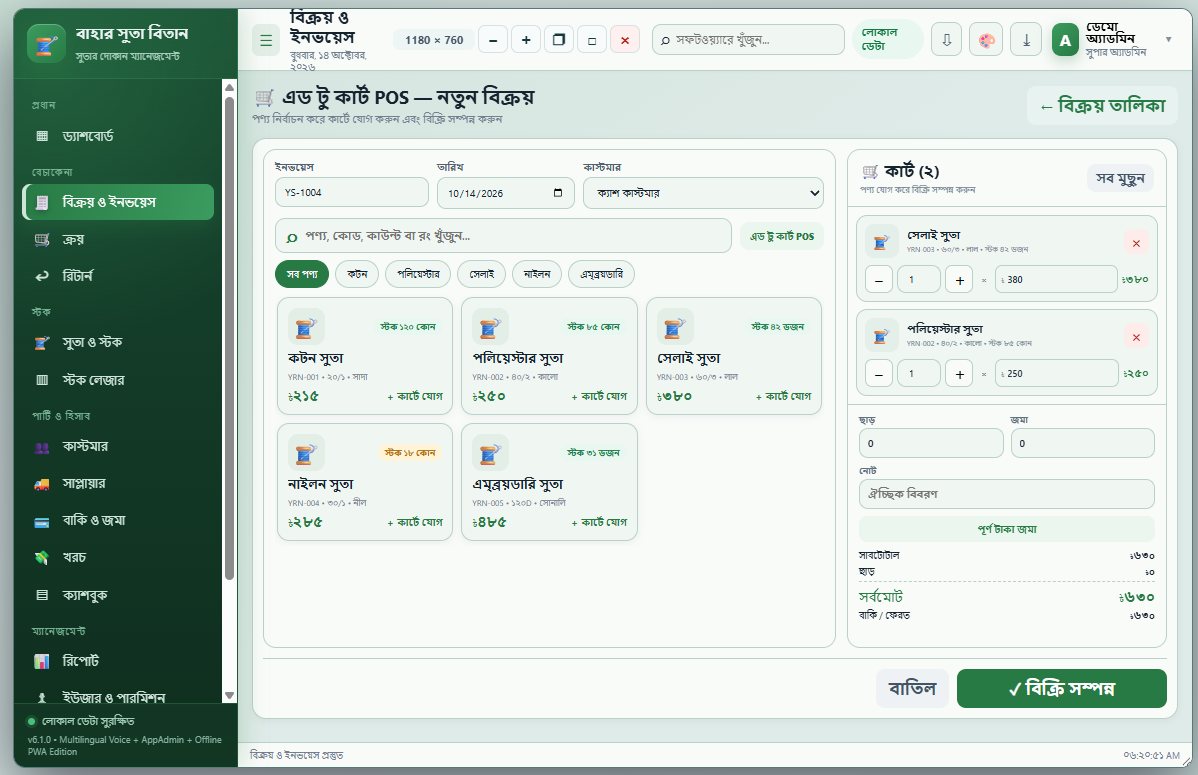Screen dimensions: 1198x775
Task: Click the নোট ঐচ্ছিক বিবরণ field
Action: click(x=1007, y=494)
